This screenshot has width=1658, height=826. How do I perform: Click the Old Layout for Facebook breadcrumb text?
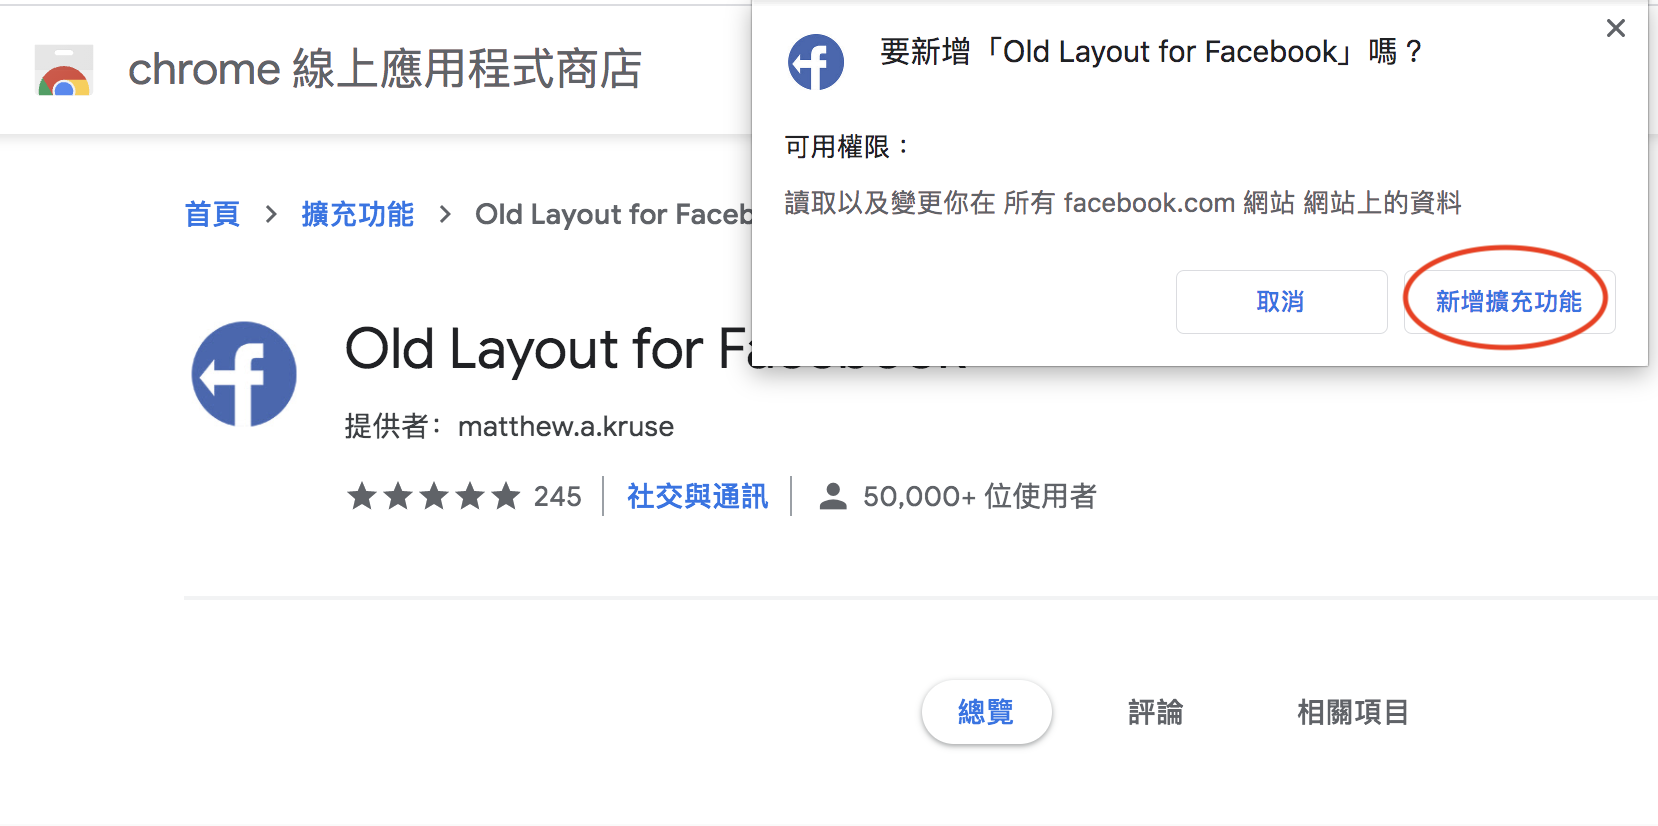(x=612, y=214)
